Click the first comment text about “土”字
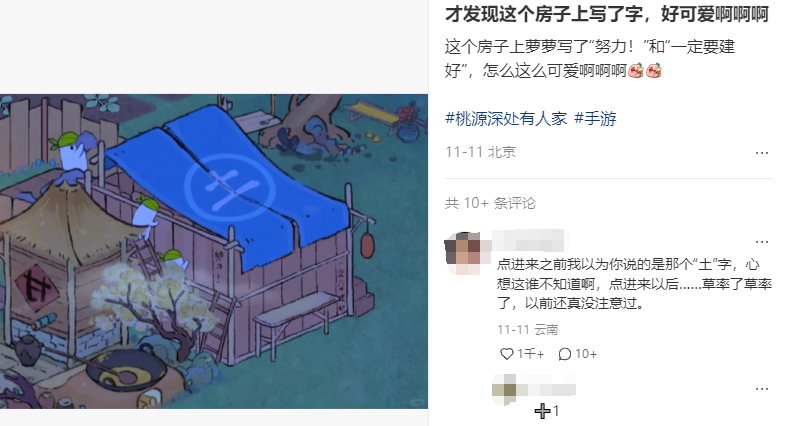The height and width of the screenshot is (426, 787). (634, 283)
